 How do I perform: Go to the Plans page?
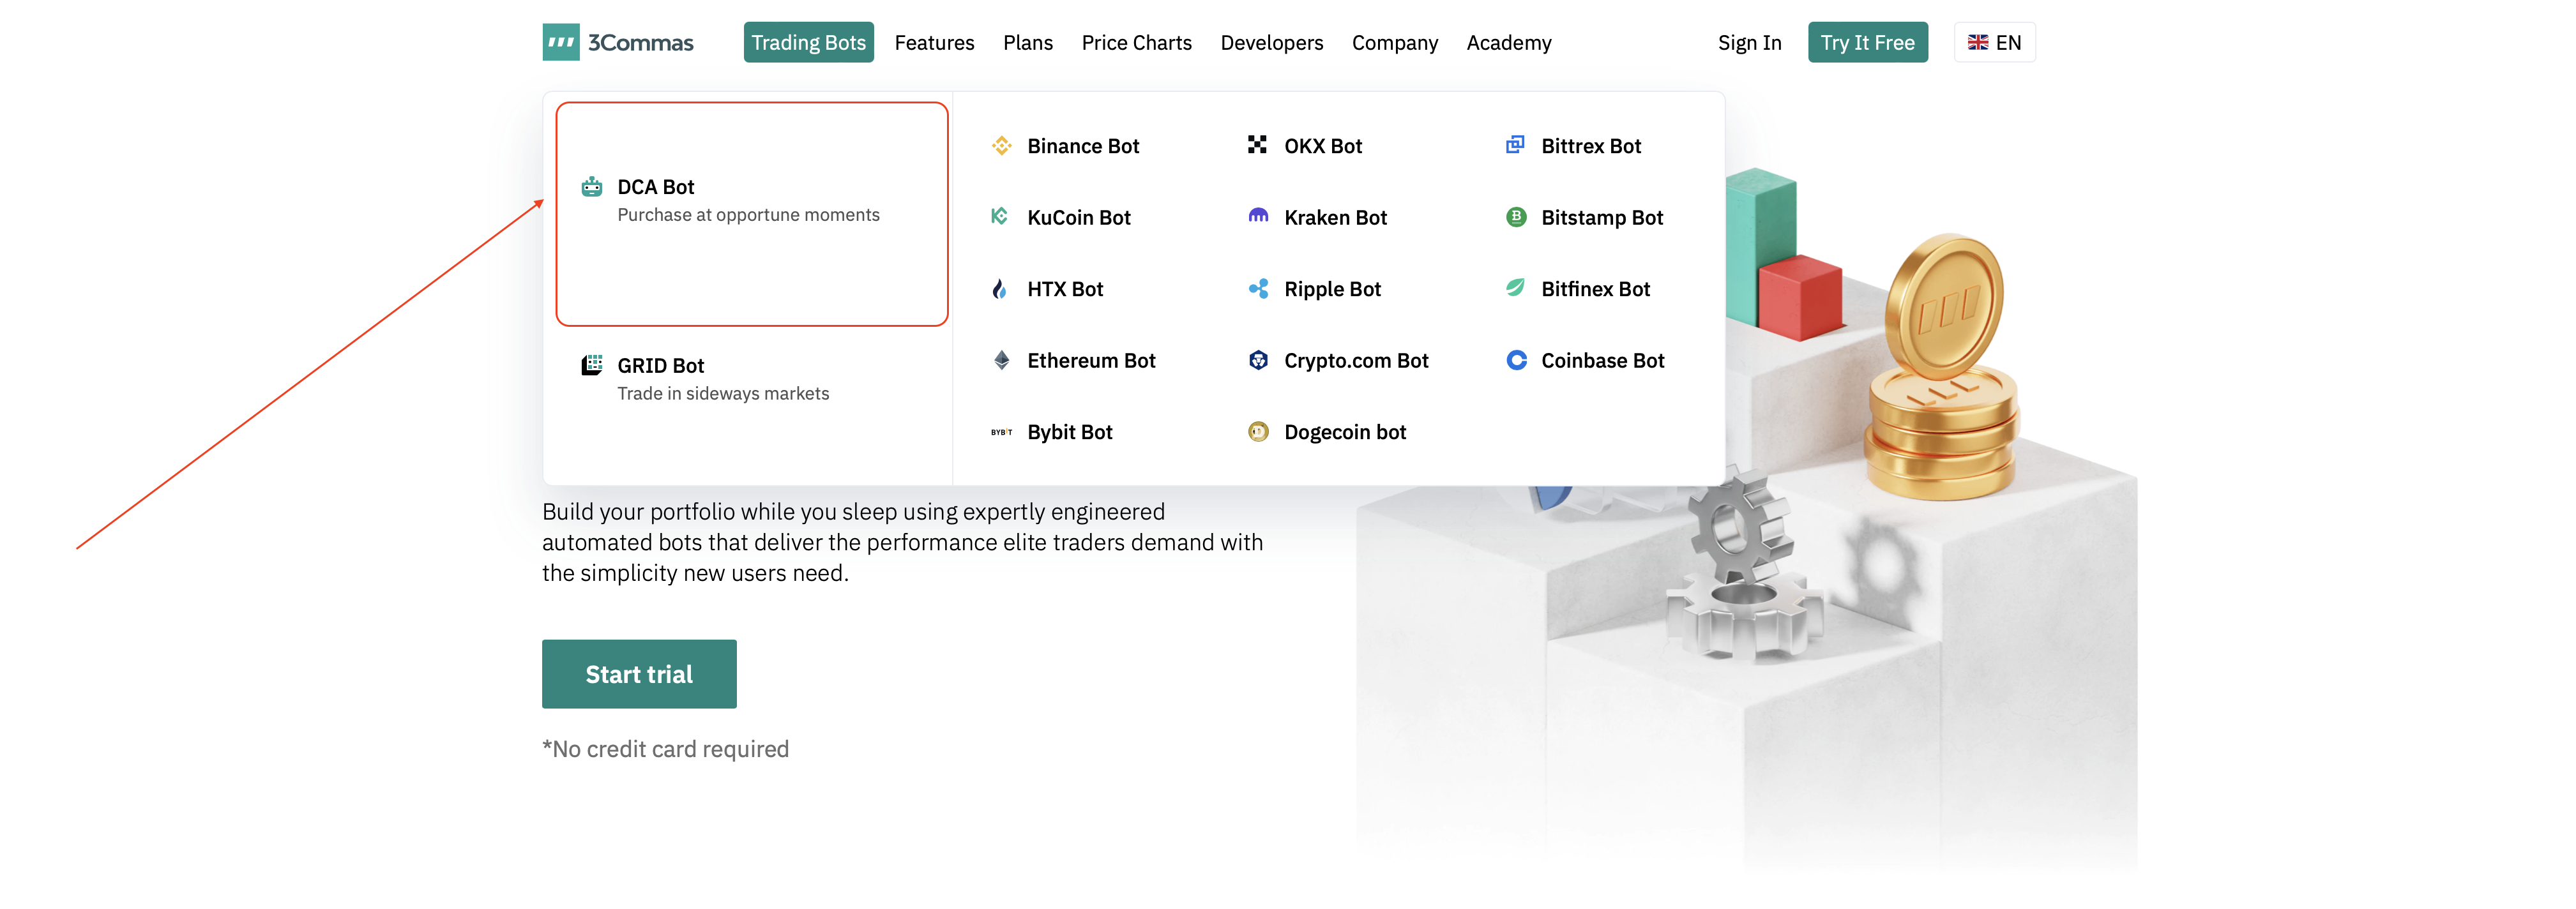coord(1027,43)
